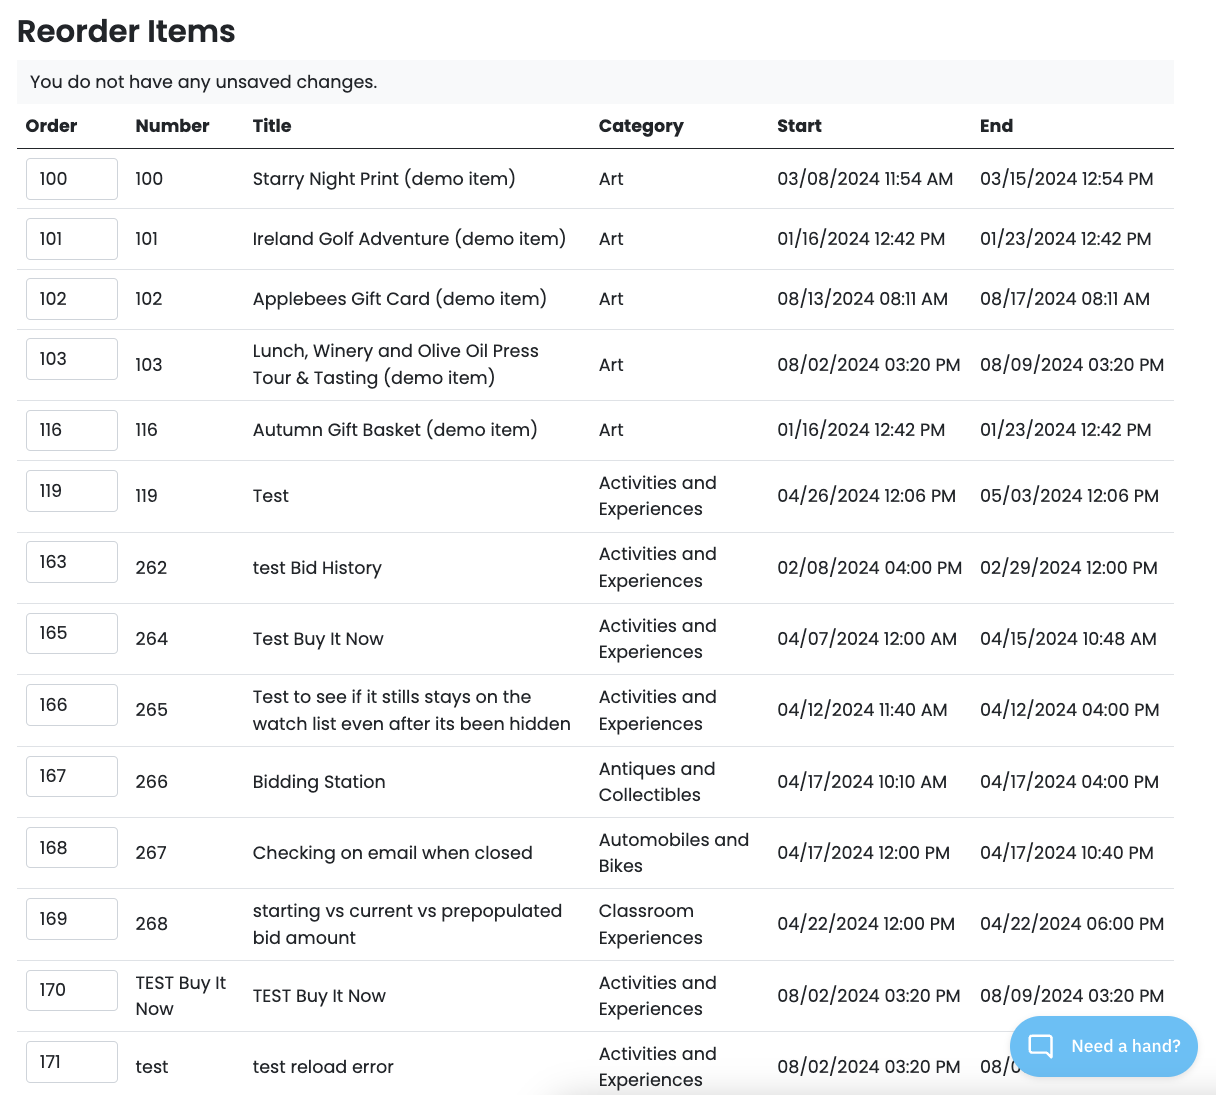This screenshot has width=1216, height=1095.
Task: Click the Order field for Starry Night Print
Action: (72, 179)
